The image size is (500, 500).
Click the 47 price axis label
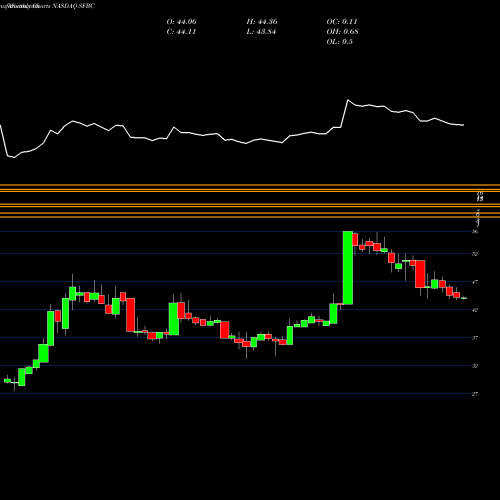[x=475, y=282]
